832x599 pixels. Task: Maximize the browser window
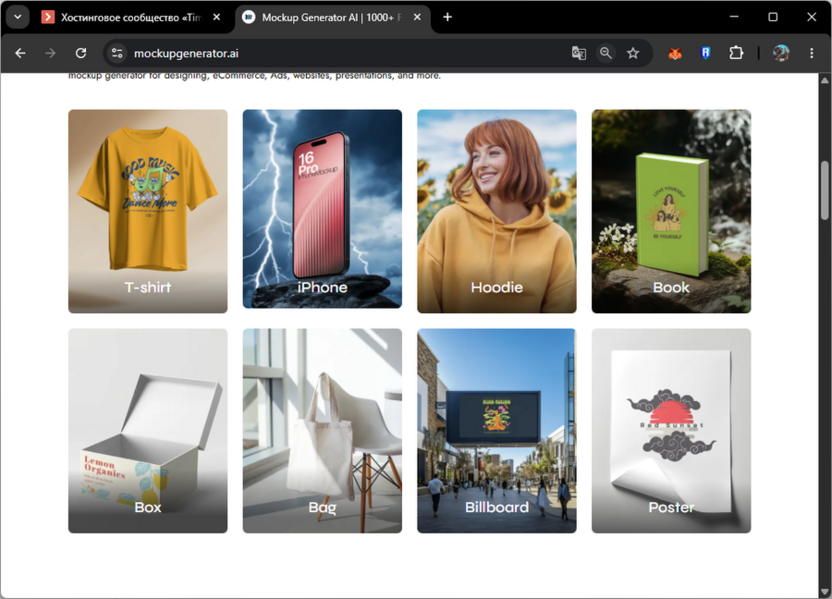click(773, 17)
